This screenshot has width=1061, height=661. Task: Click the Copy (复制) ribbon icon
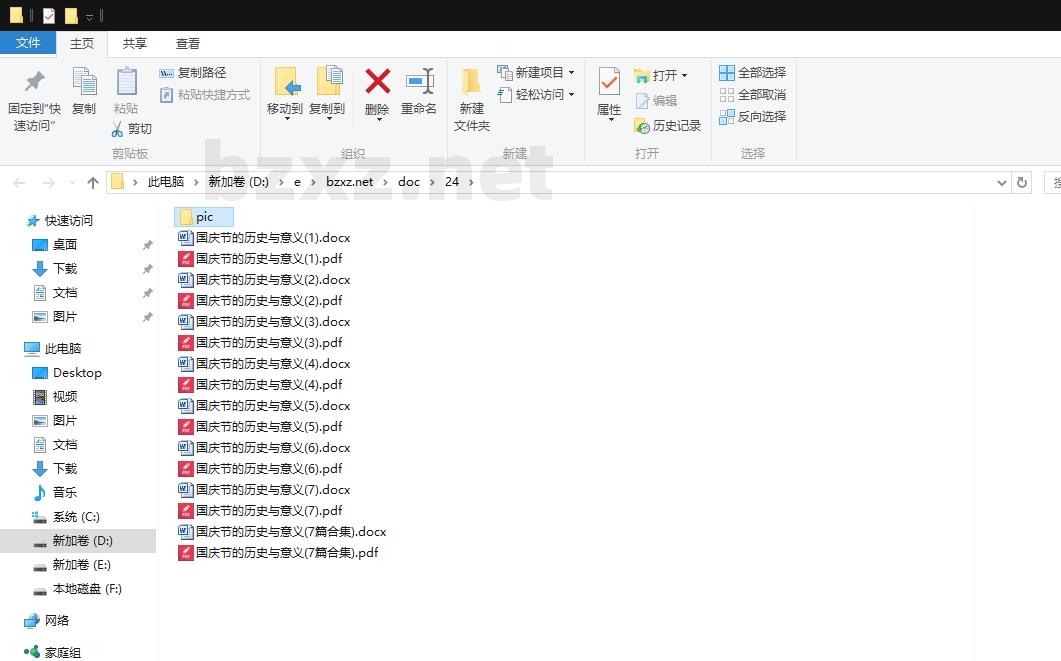pos(84,82)
